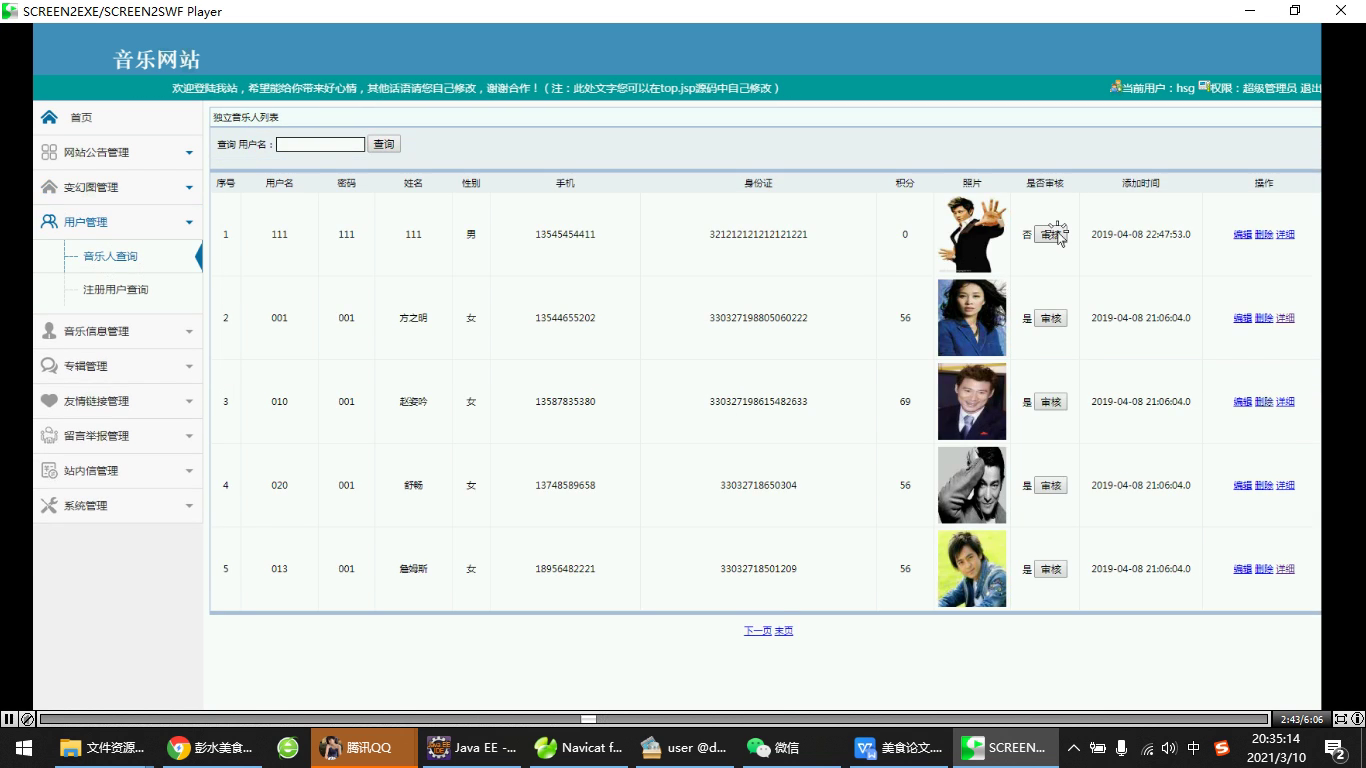This screenshot has height=768, width=1366.
Task: Click the circle-slash icon next to pause
Action: tap(28, 719)
